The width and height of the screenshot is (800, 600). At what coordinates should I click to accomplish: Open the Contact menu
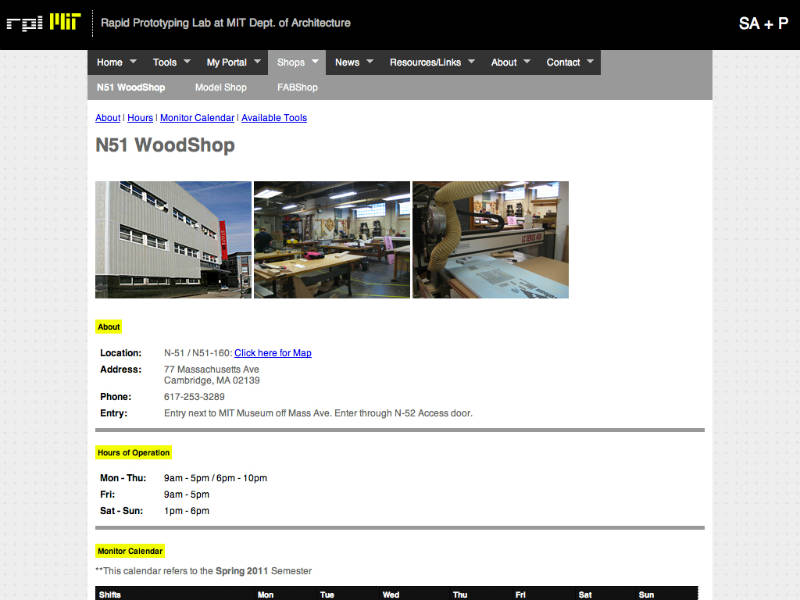pos(563,62)
